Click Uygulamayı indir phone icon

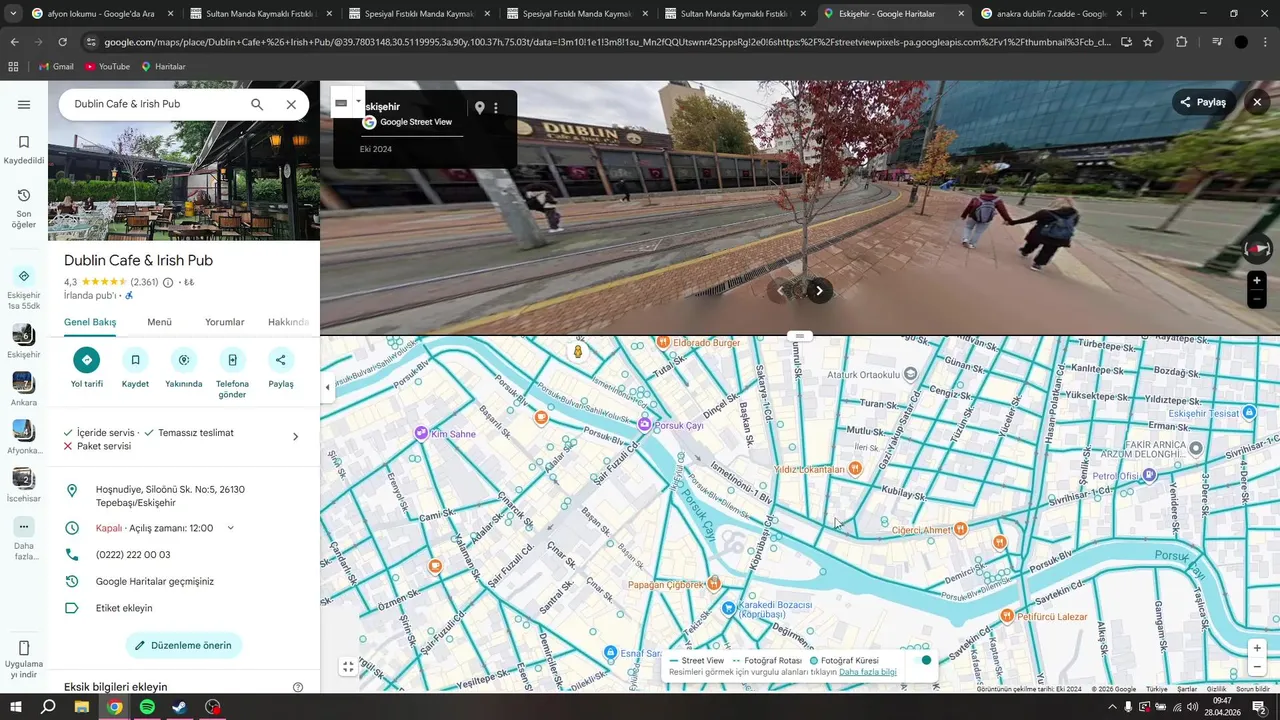tap(24, 648)
